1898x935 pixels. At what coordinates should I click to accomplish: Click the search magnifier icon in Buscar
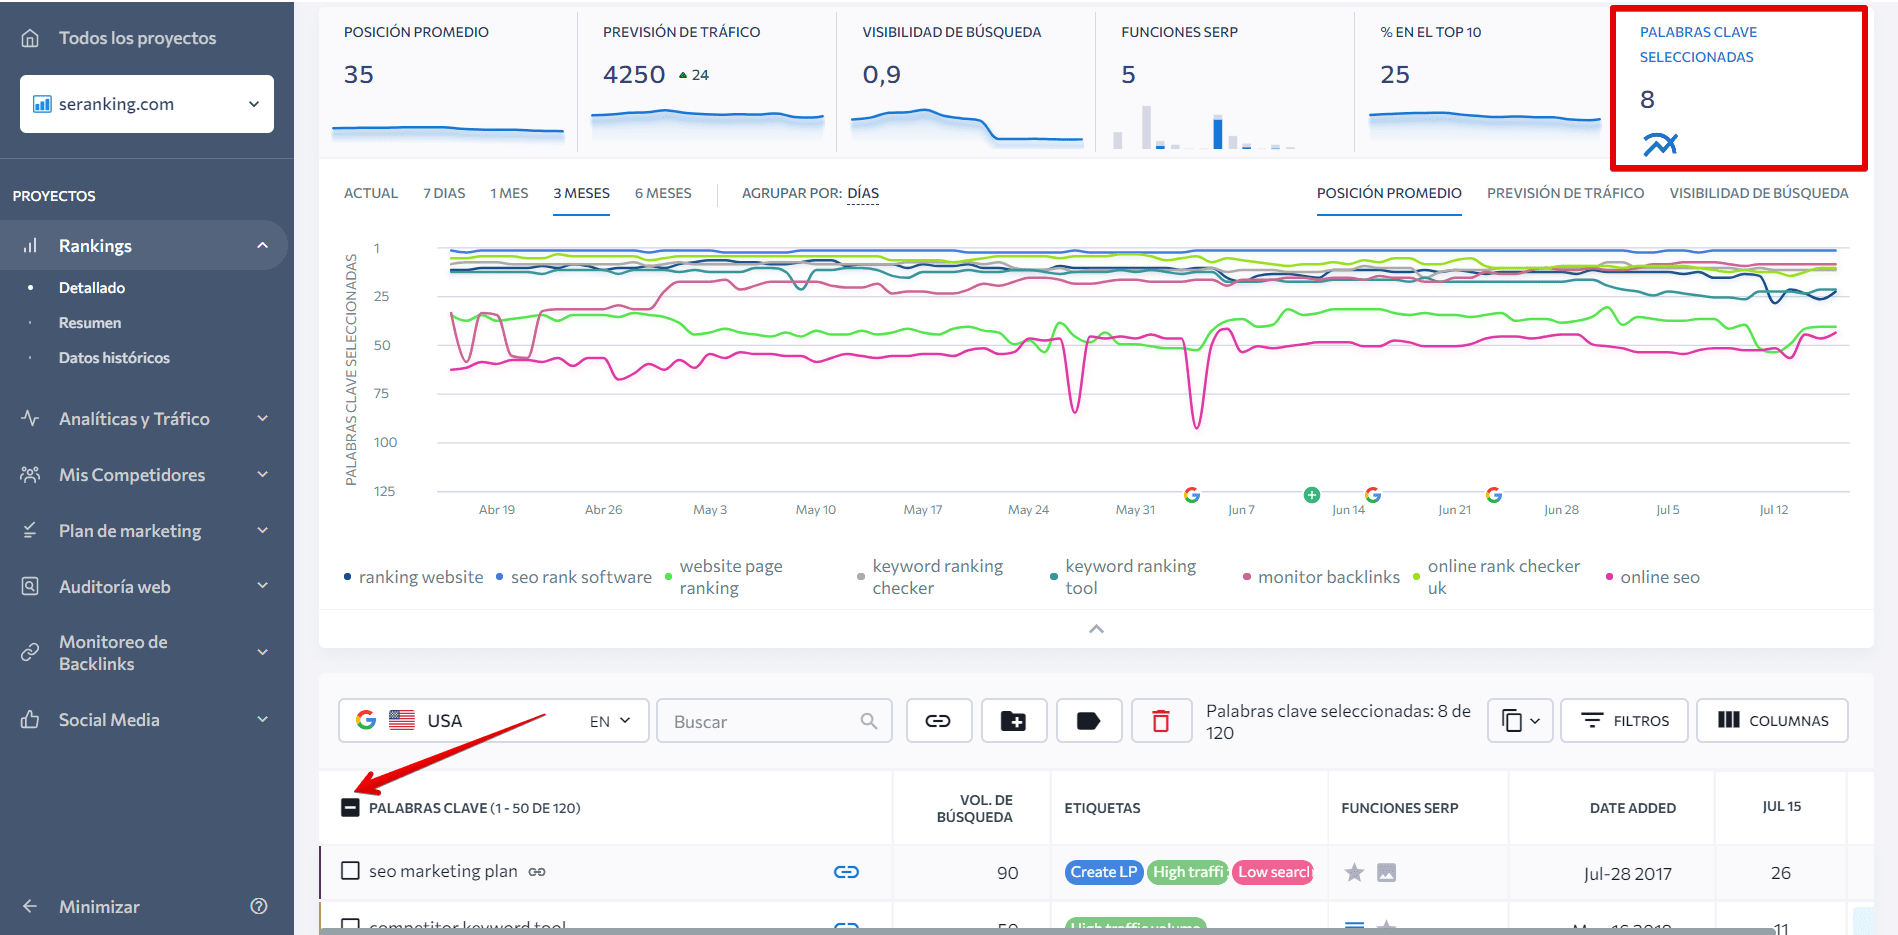[868, 721]
